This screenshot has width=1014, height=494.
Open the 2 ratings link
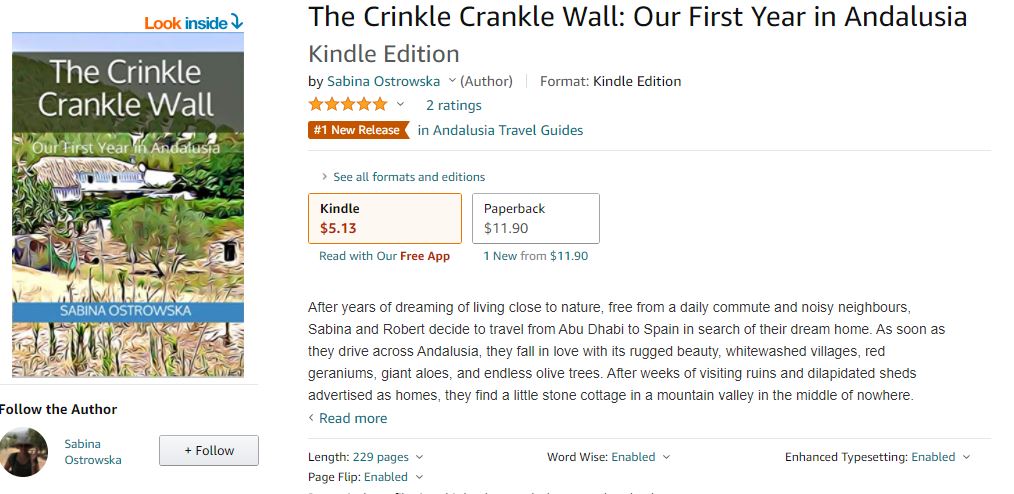pos(453,105)
